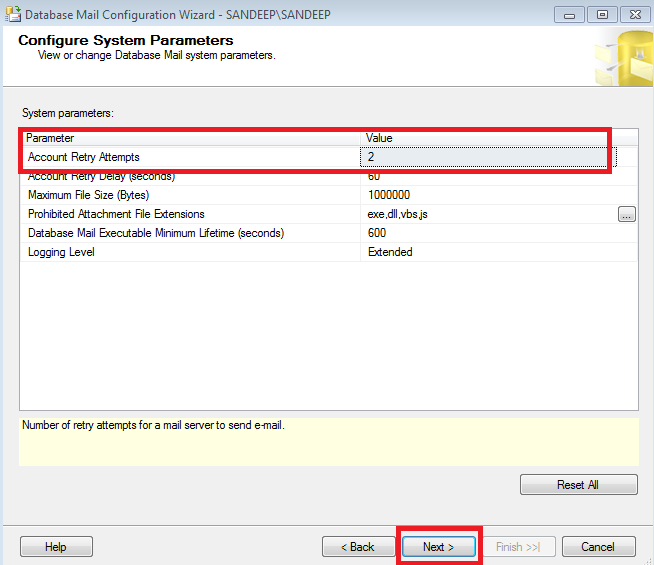654x565 pixels.
Task: Click the exe,dll,vbs,js extensions value
Action: click(489, 214)
